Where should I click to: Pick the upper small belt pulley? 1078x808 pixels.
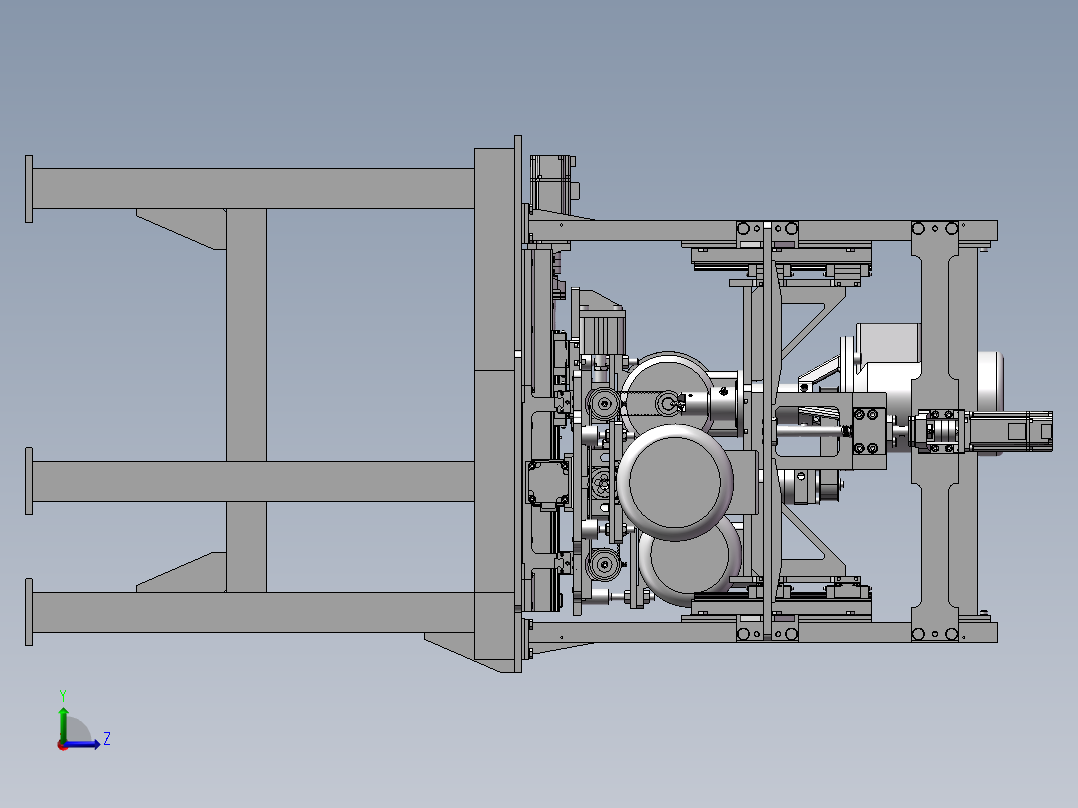pyautogui.click(x=604, y=404)
